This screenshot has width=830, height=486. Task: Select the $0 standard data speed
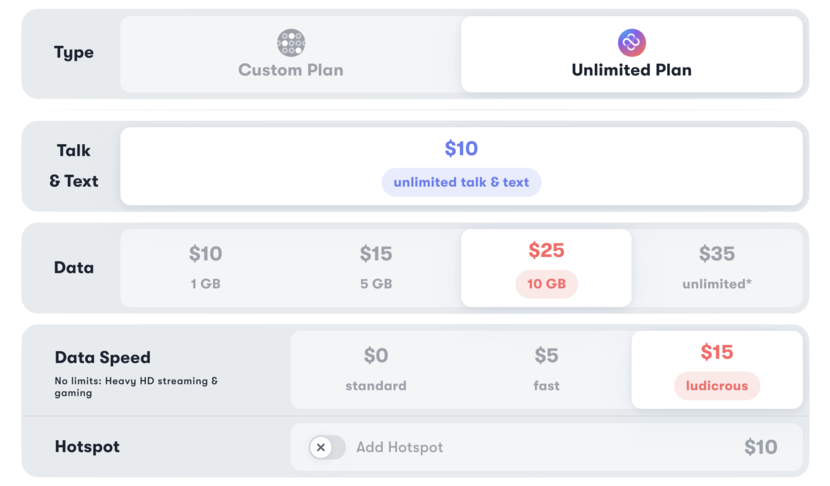coord(376,369)
